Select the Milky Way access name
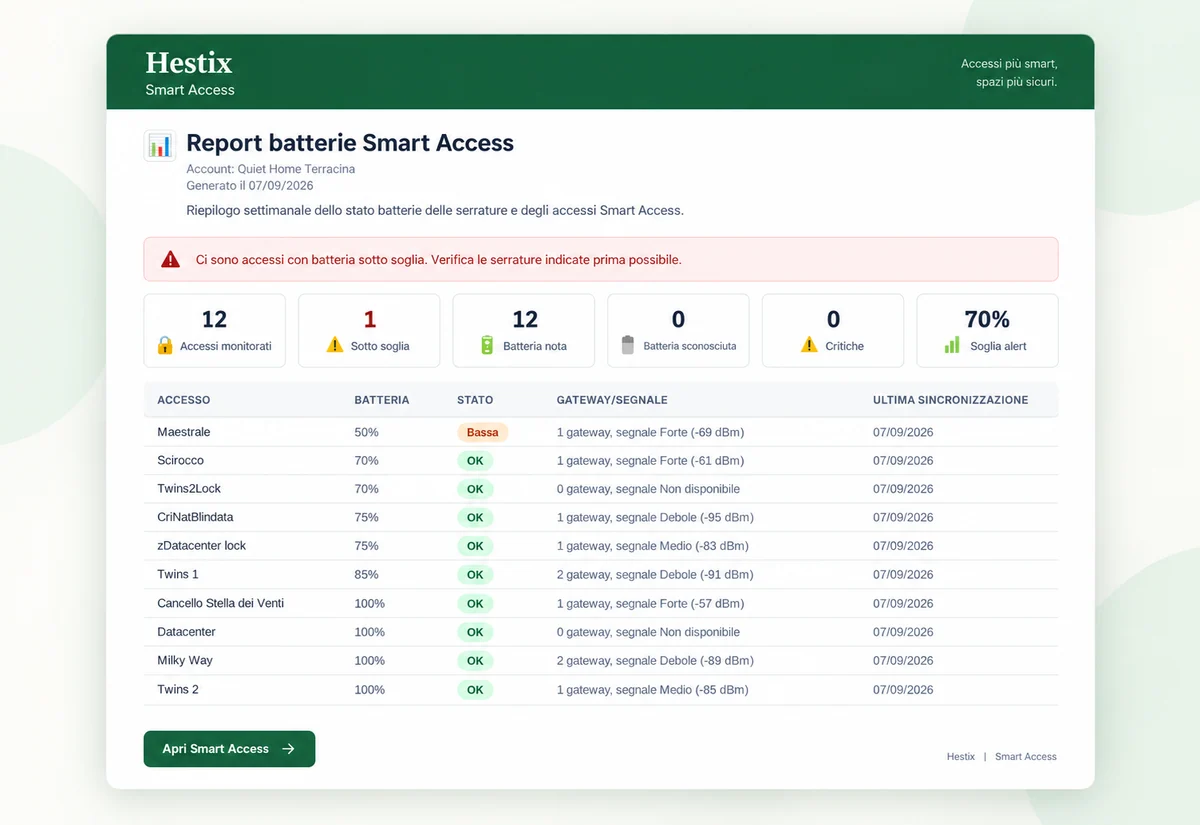 [185, 661]
